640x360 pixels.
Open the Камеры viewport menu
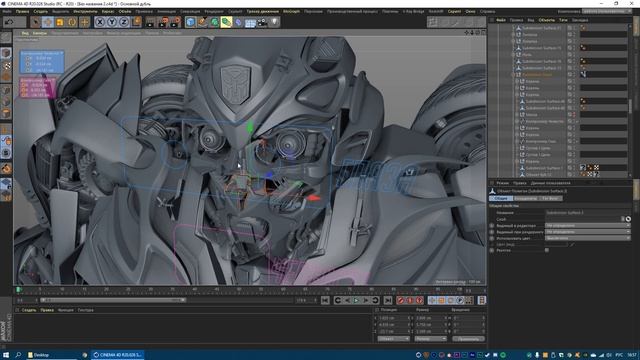pyautogui.click(x=40, y=33)
